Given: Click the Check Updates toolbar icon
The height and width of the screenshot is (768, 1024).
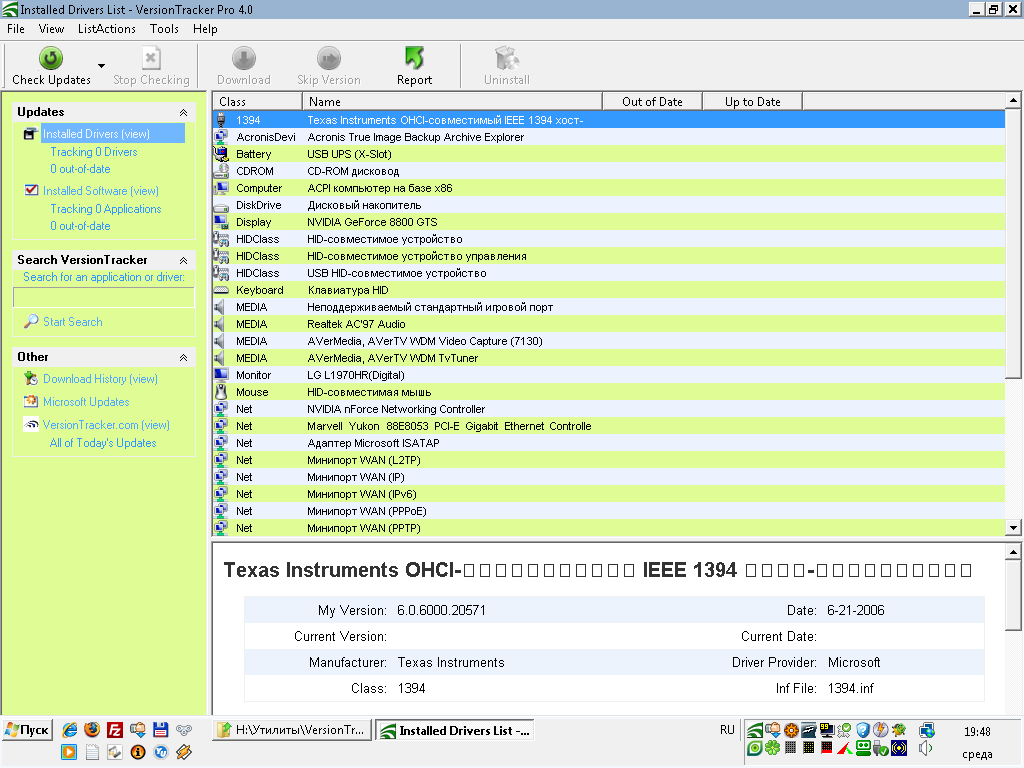Looking at the screenshot, I should [51, 59].
